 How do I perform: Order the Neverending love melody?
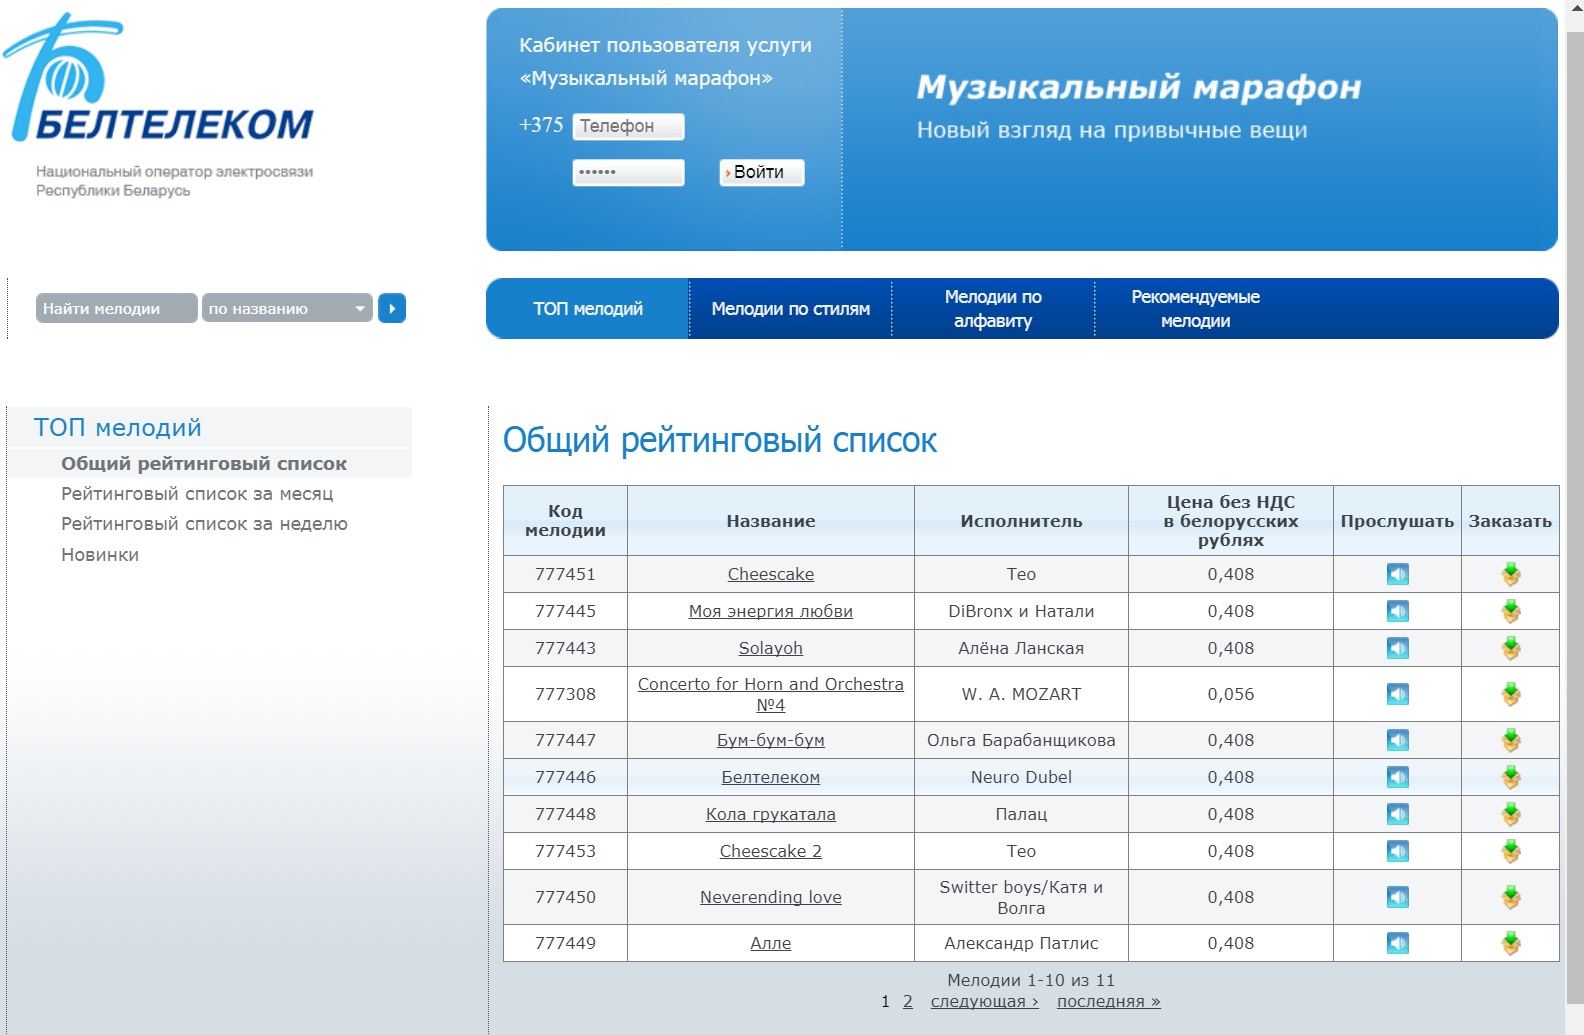click(1511, 897)
